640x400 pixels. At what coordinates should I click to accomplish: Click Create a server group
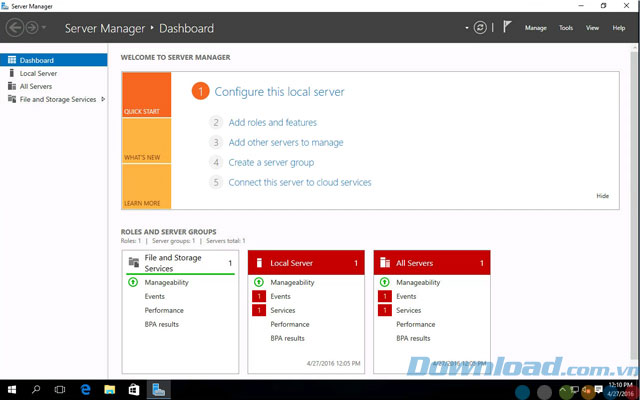click(x=271, y=162)
